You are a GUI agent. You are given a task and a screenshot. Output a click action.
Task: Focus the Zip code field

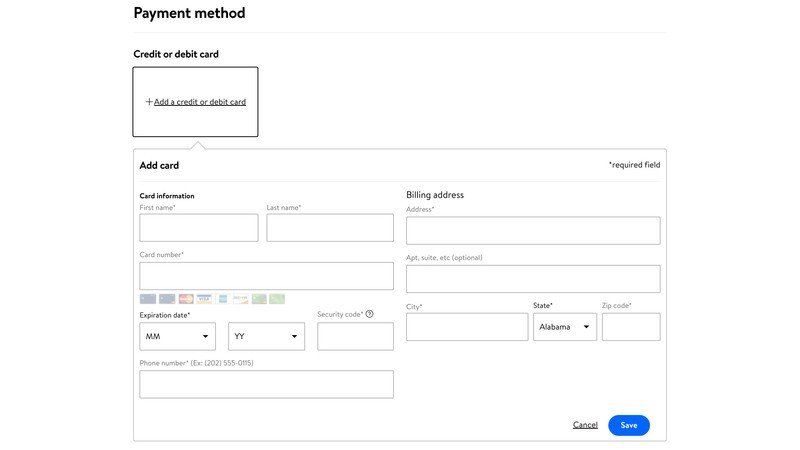pos(631,327)
